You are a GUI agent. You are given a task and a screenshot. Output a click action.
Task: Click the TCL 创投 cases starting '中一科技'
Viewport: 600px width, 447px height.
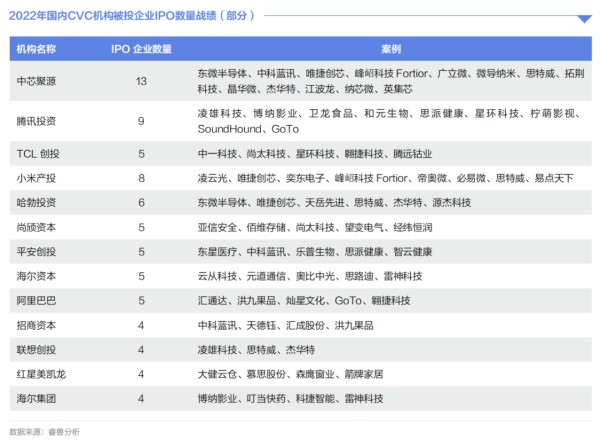pos(315,154)
